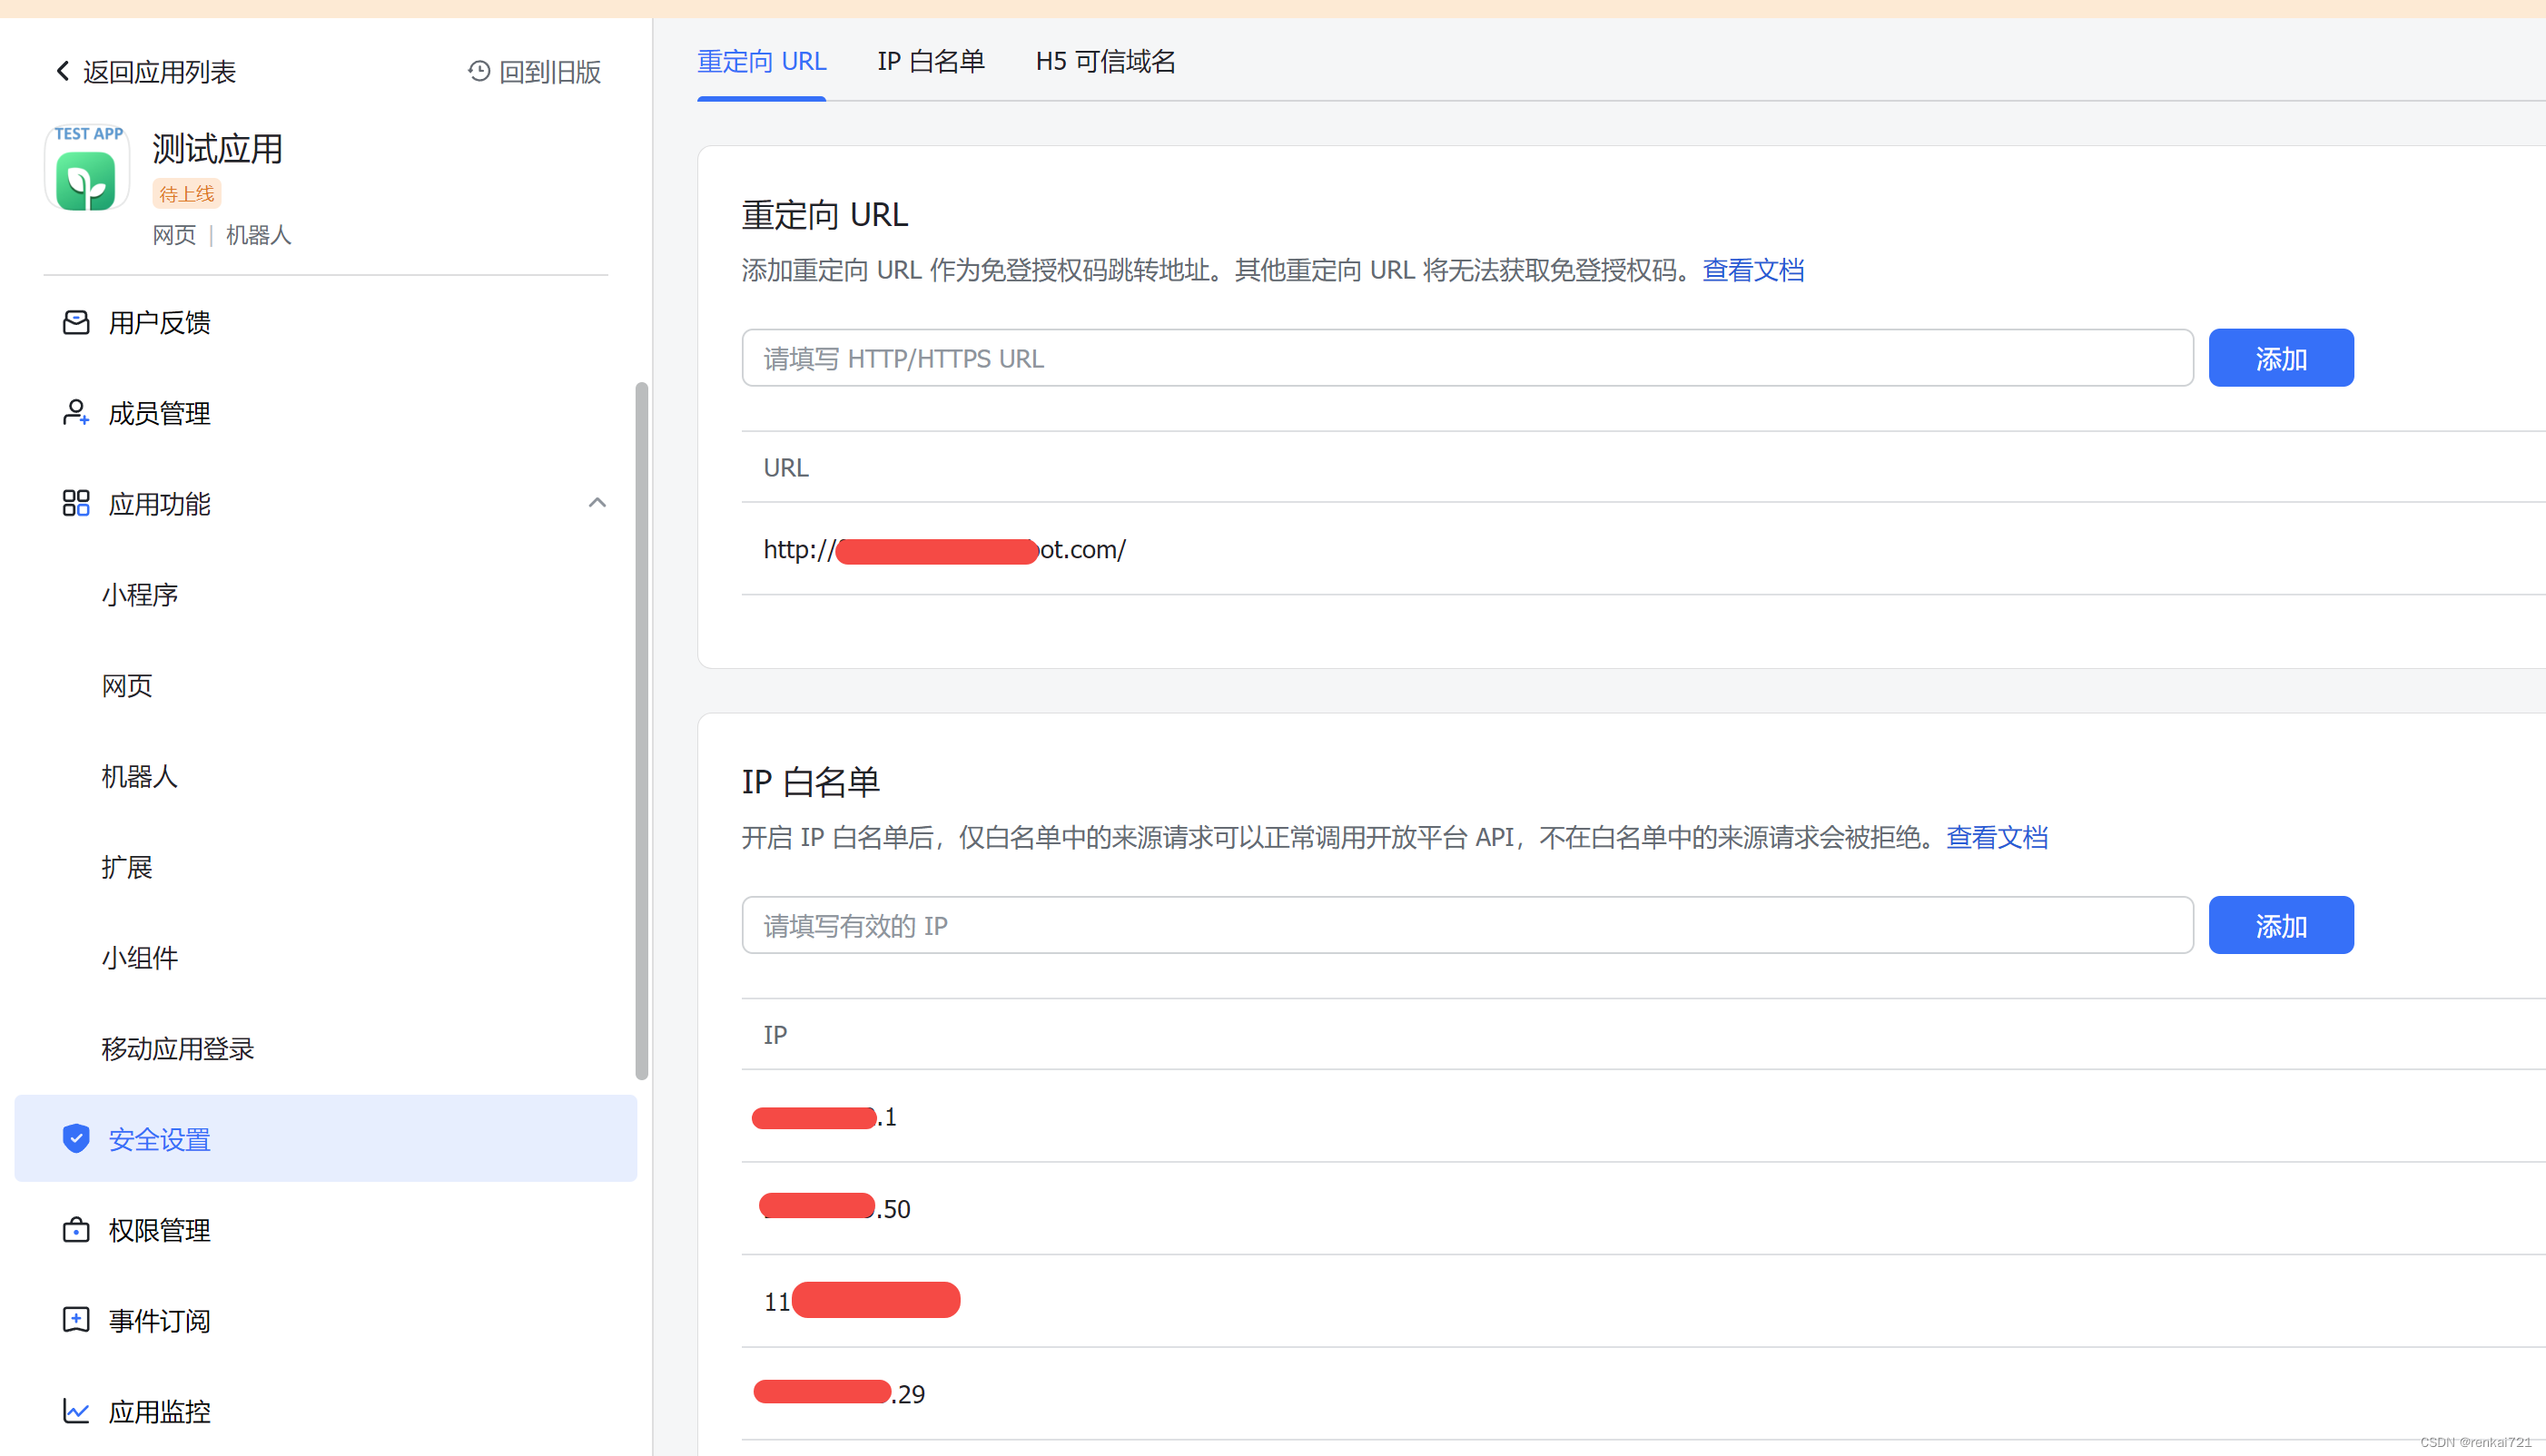
Task: Click the 应用功能 grid icon
Action: pos(76,503)
